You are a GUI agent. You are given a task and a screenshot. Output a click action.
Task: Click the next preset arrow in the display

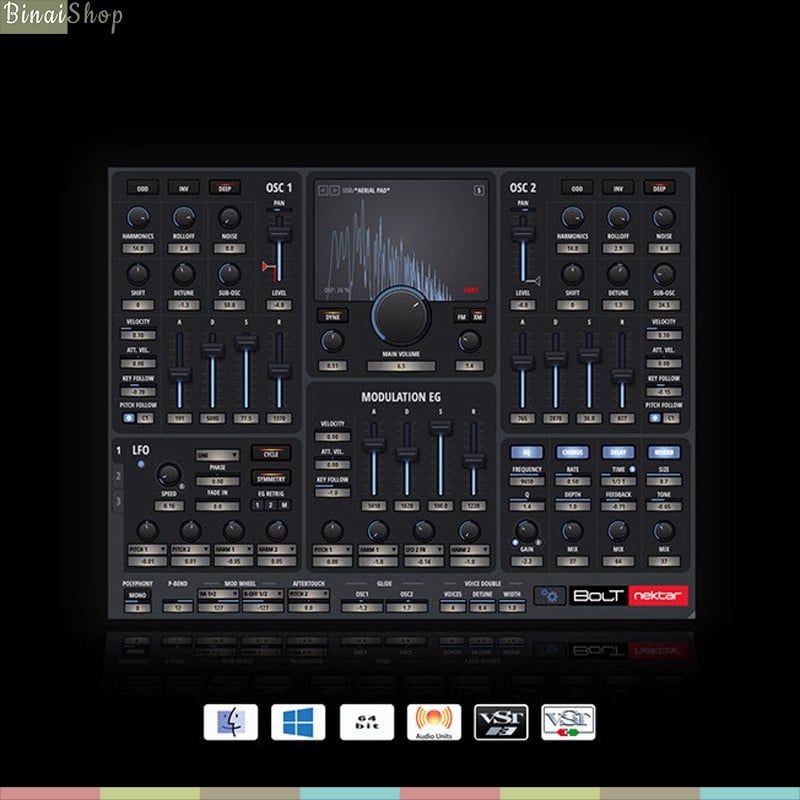click(333, 190)
